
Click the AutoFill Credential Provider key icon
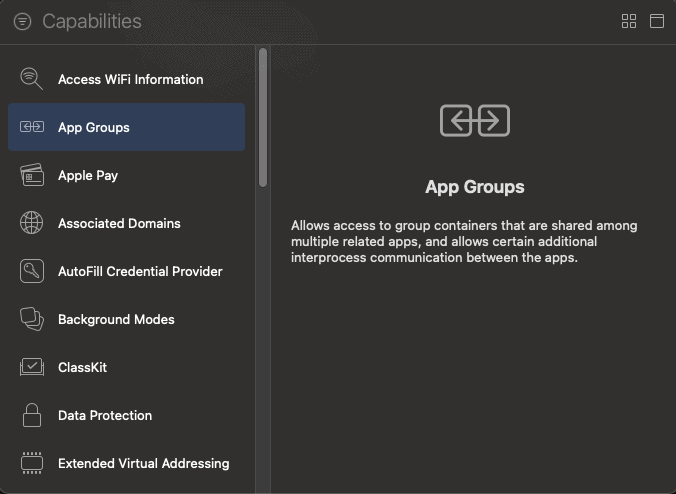(x=32, y=271)
